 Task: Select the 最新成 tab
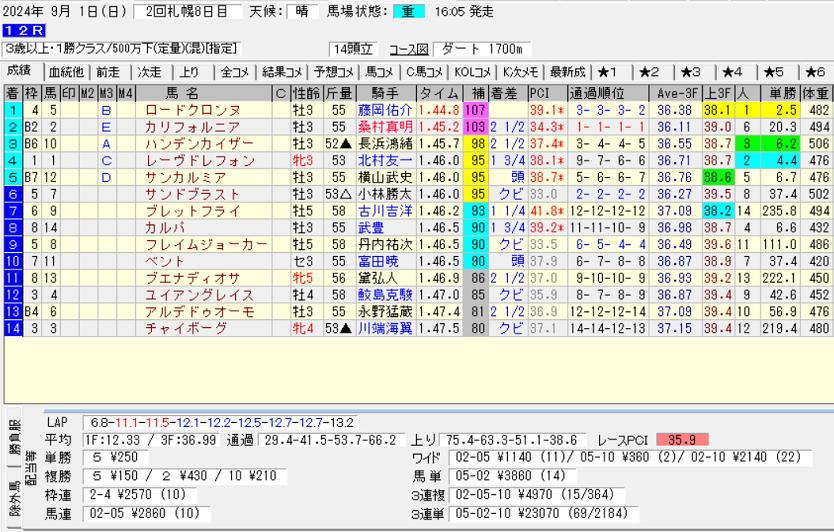pos(566,71)
